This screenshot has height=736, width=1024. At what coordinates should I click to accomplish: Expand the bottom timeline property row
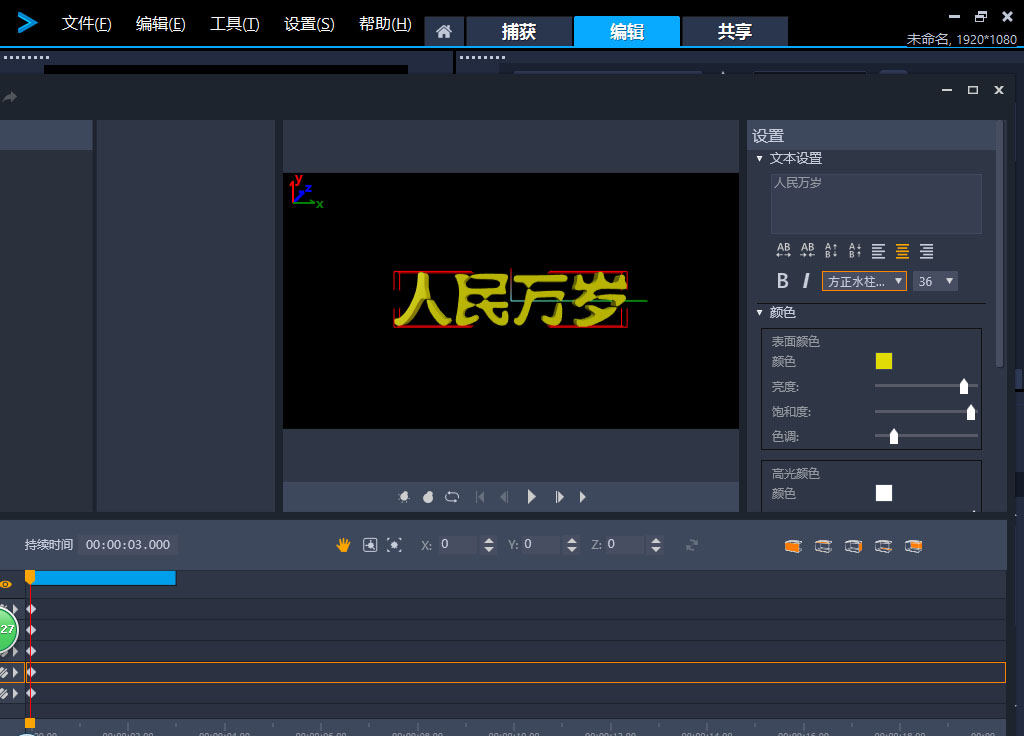pos(15,693)
